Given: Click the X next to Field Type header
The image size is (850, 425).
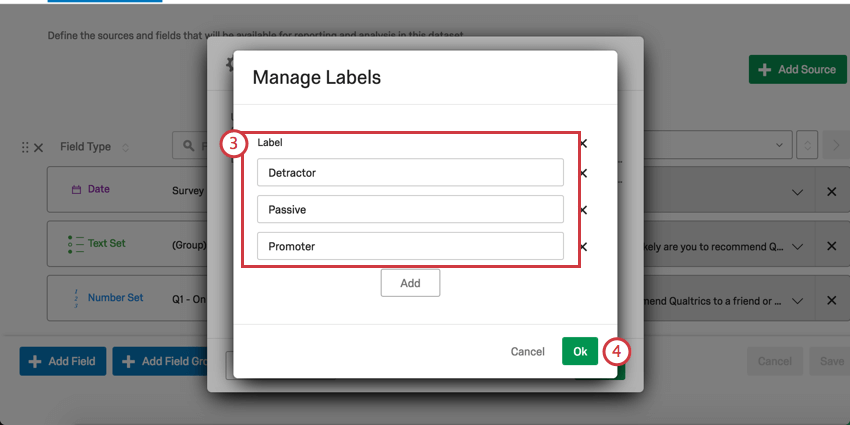Looking at the screenshot, I should coord(38,147).
